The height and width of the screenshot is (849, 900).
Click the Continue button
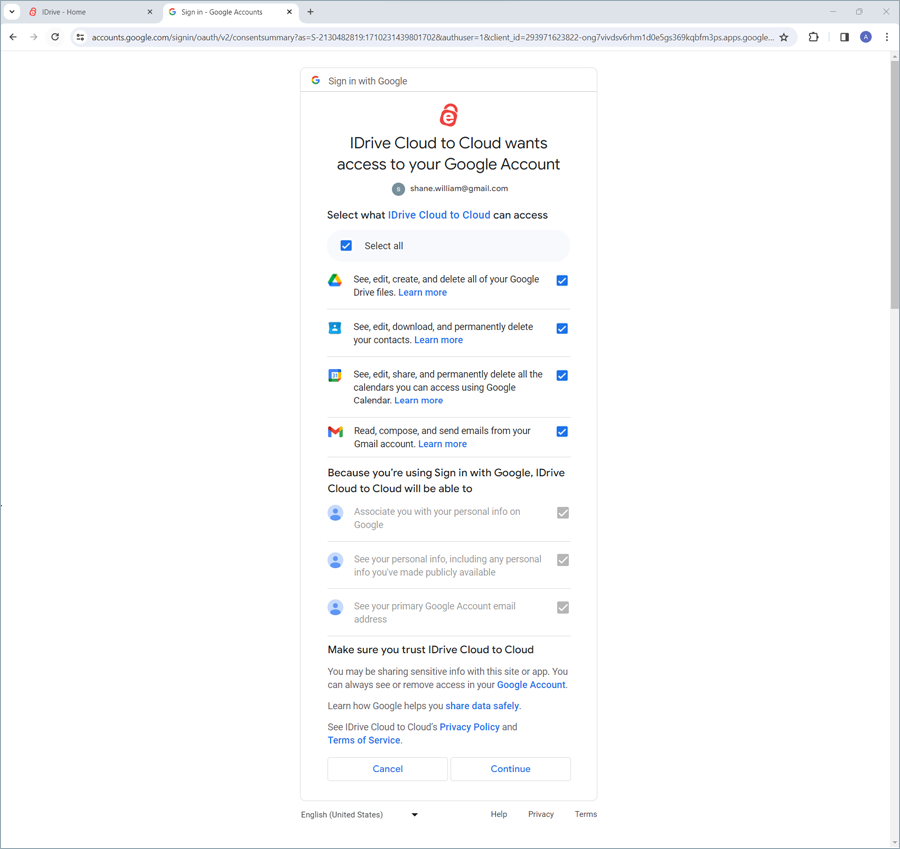point(510,769)
